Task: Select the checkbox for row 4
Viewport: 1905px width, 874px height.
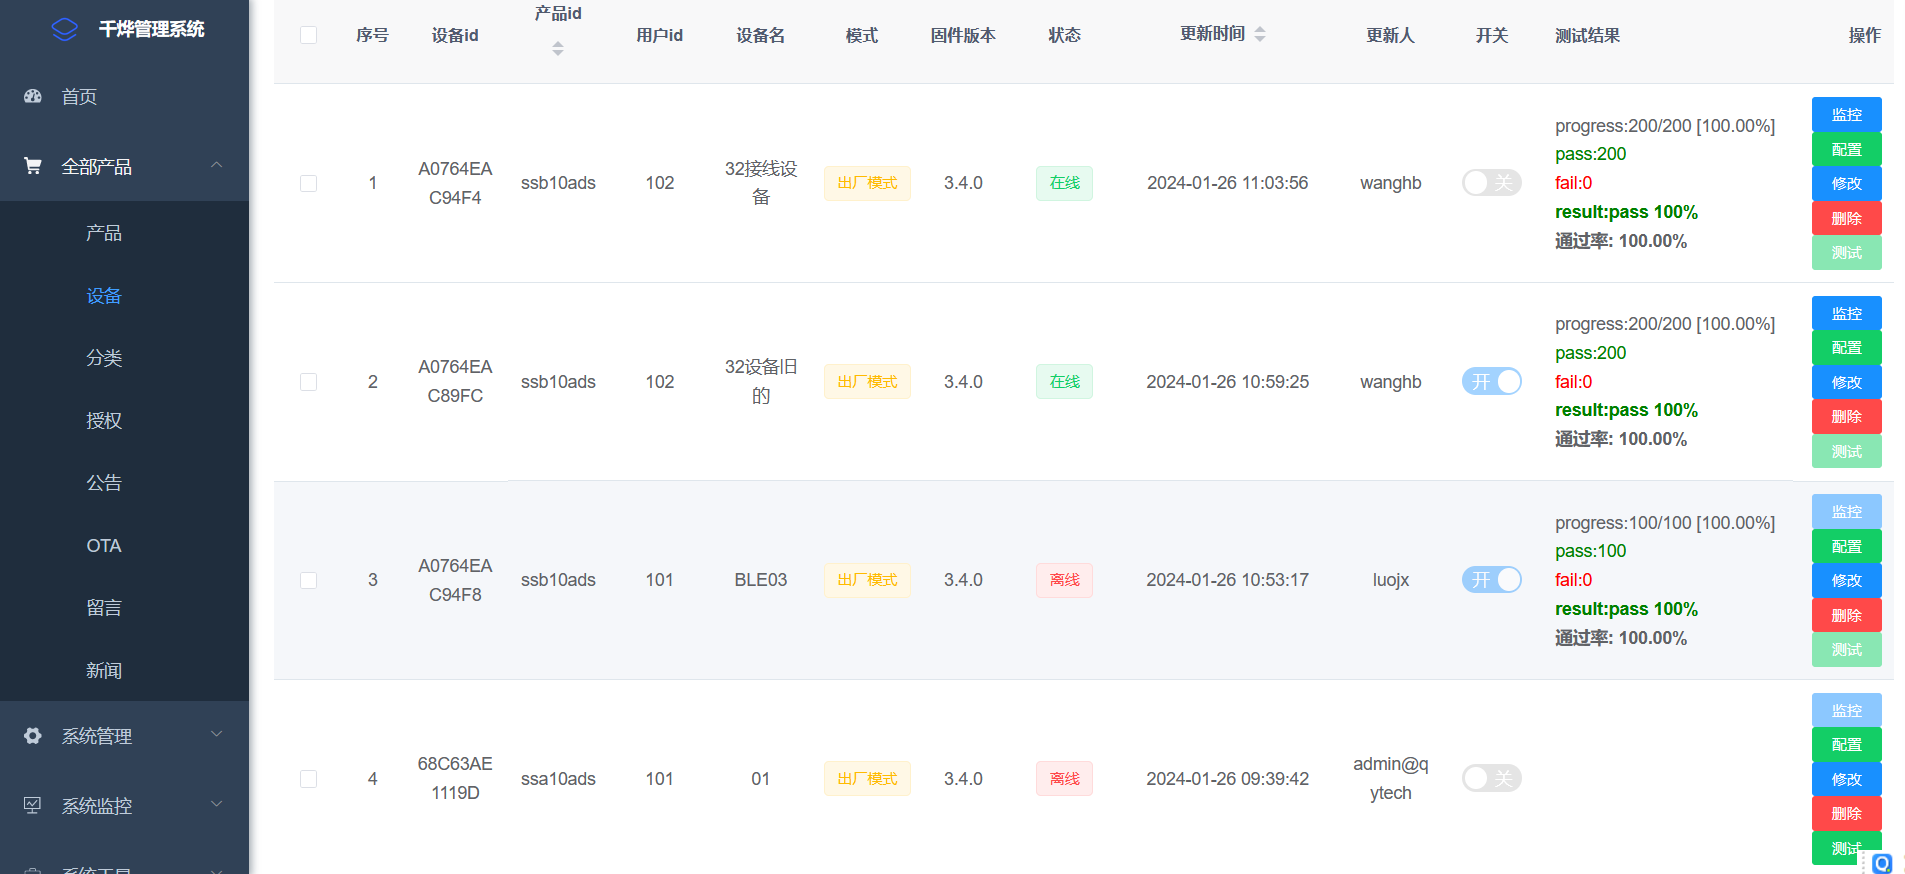Action: pyautogui.click(x=309, y=779)
